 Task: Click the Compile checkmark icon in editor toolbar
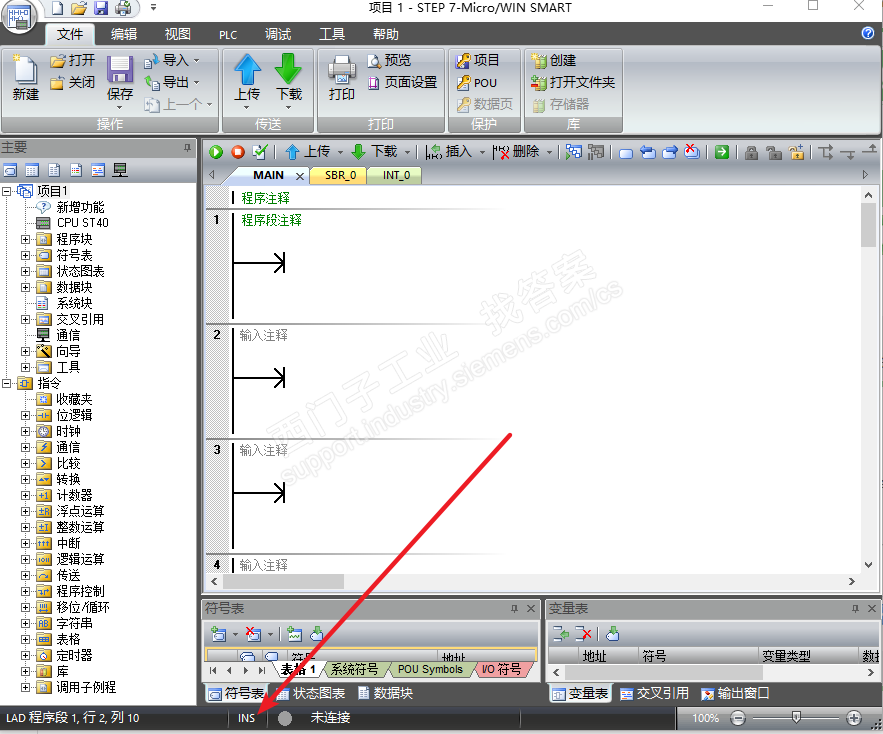tap(260, 152)
